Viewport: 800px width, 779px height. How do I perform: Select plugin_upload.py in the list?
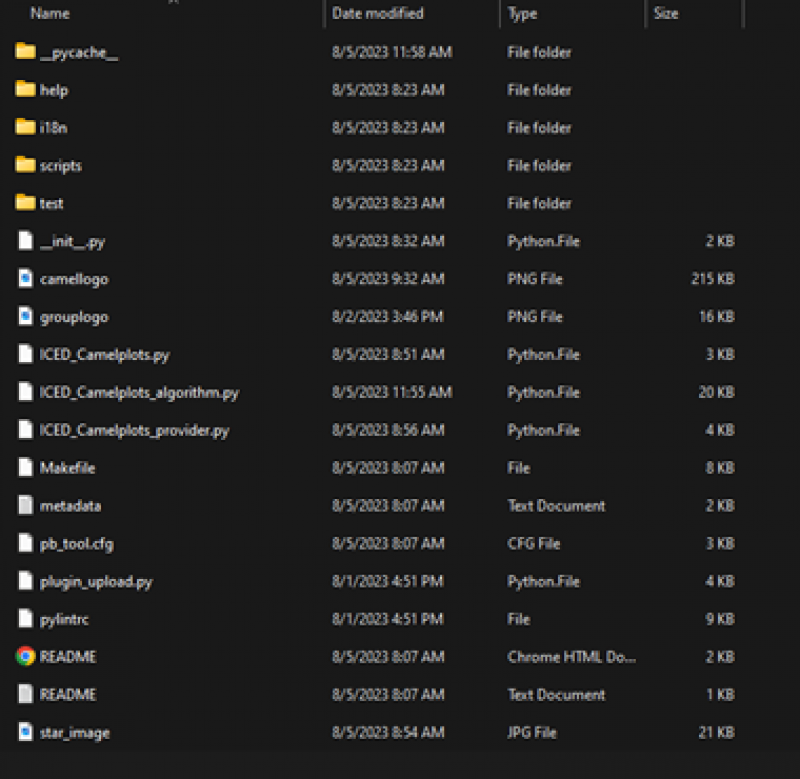96,581
